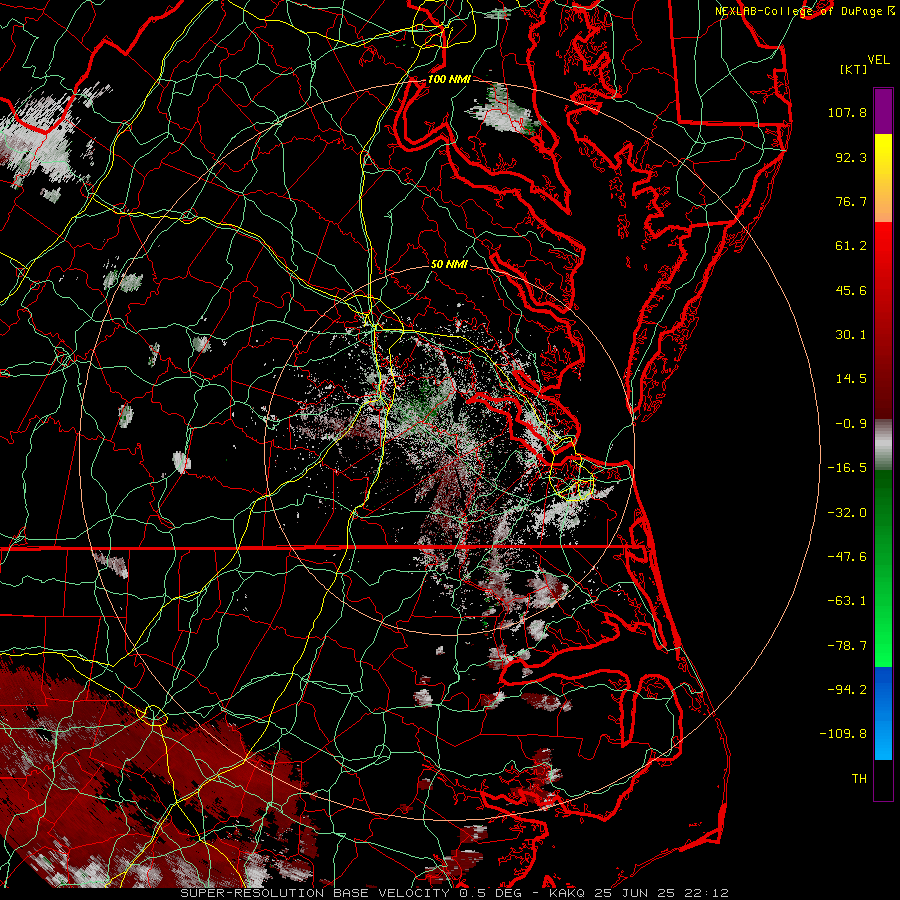This screenshot has width=900, height=900.
Task: Pick the green segment of the color bar
Action: tap(883, 568)
